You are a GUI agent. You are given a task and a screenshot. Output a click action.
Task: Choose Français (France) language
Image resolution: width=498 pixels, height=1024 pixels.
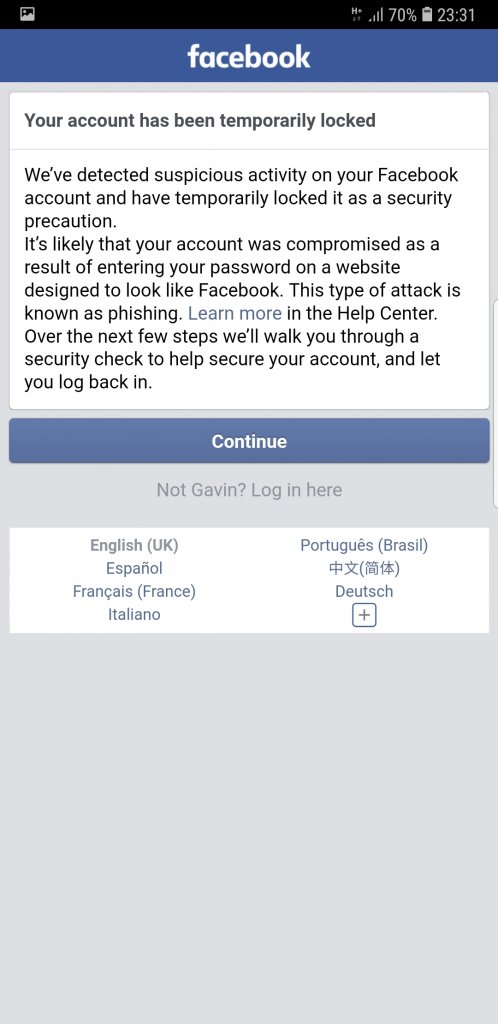(134, 591)
